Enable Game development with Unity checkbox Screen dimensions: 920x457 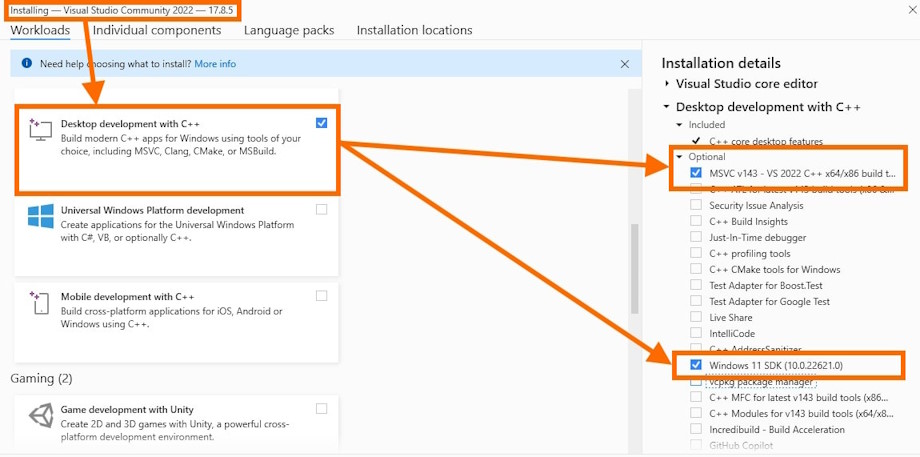pyautogui.click(x=321, y=408)
